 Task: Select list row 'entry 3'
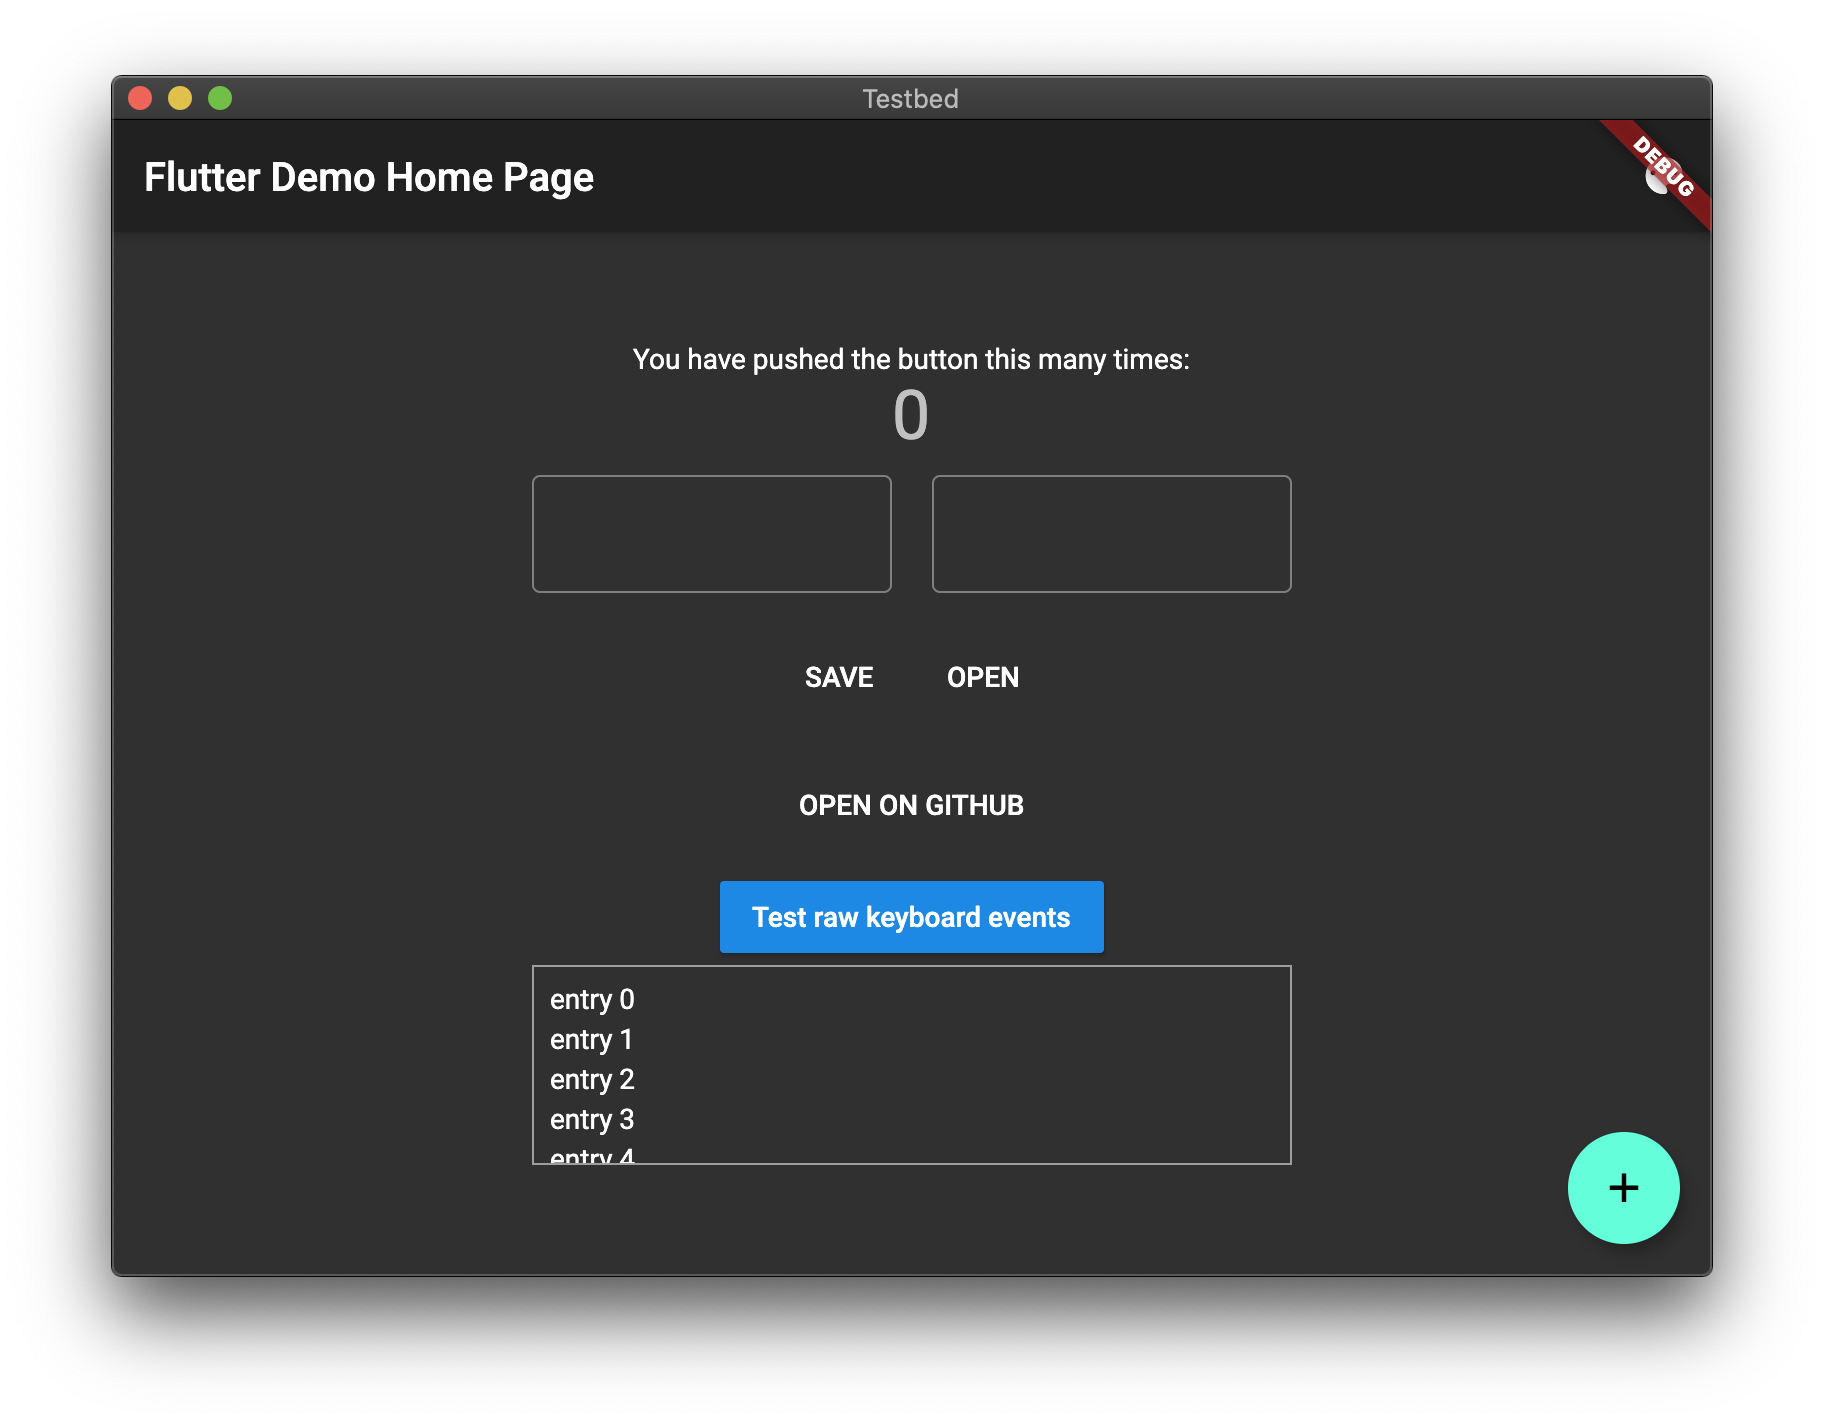911,1119
